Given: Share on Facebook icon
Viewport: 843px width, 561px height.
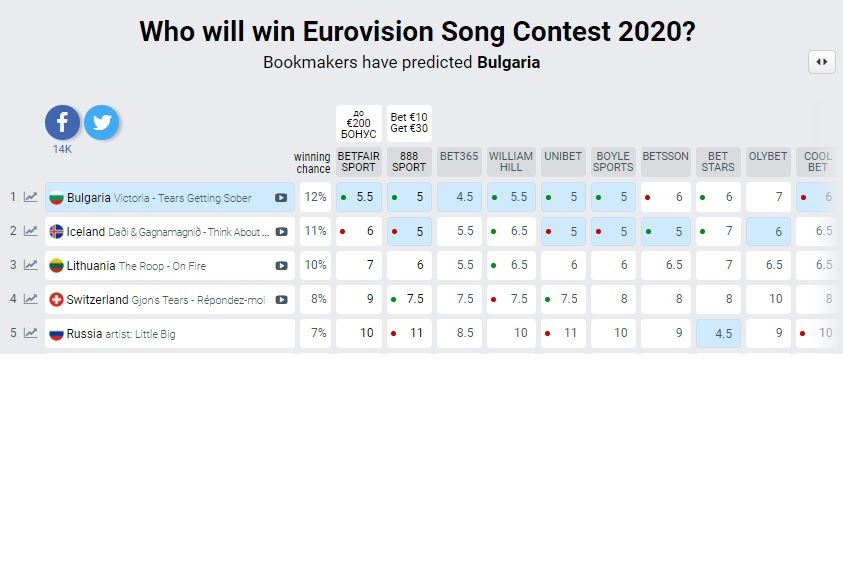Looking at the screenshot, I should tap(62, 122).
